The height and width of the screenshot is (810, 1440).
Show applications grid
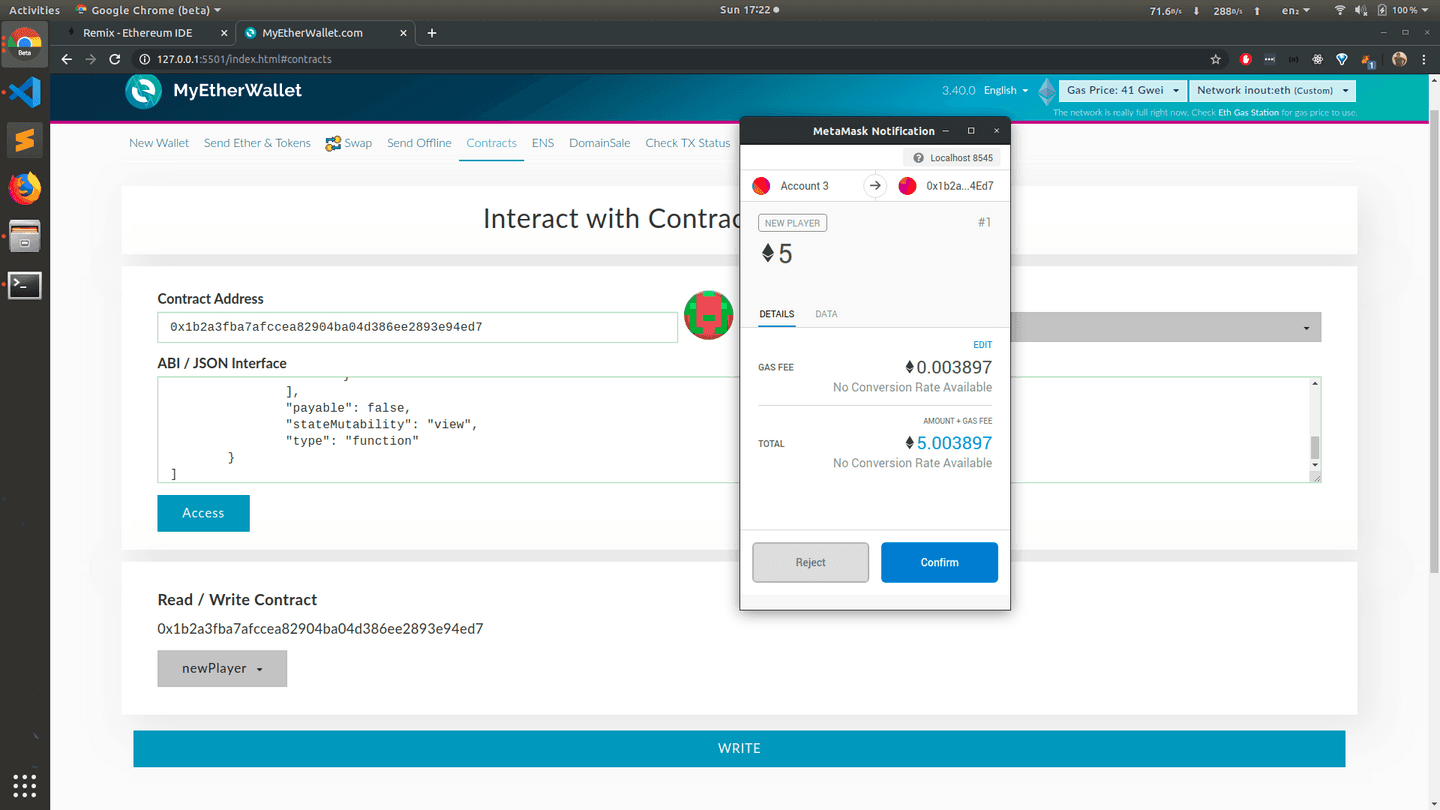pos(25,785)
